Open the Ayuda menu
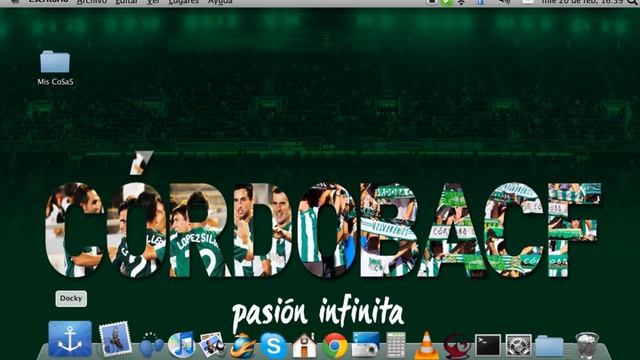The height and width of the screenshot is (360, 640). 220,2
